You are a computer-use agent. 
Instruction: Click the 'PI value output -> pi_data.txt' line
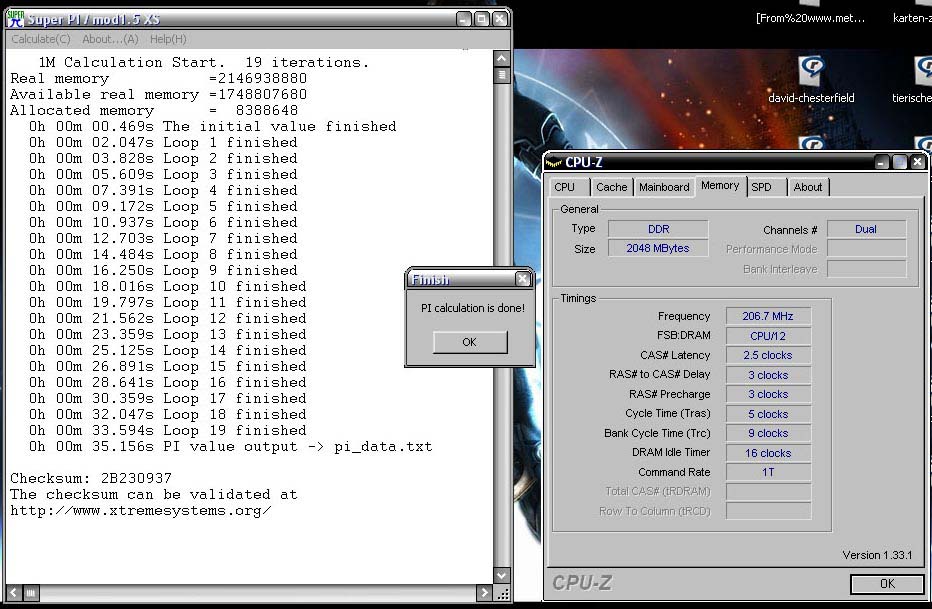(231, 446)
